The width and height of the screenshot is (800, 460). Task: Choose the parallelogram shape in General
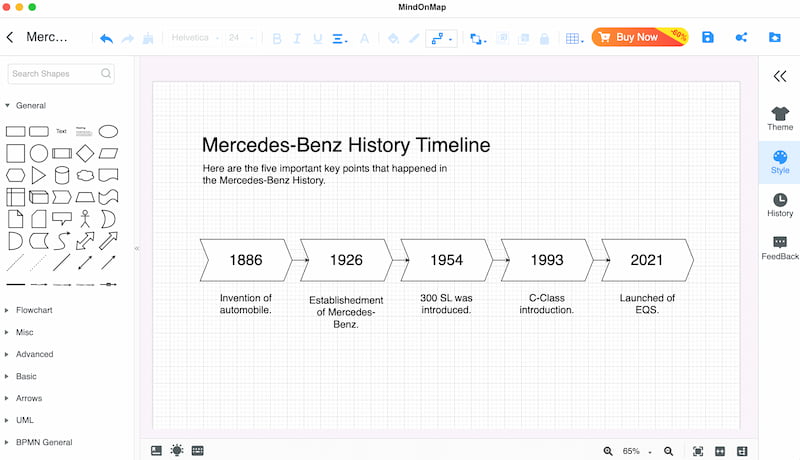[x=108, y=153]
